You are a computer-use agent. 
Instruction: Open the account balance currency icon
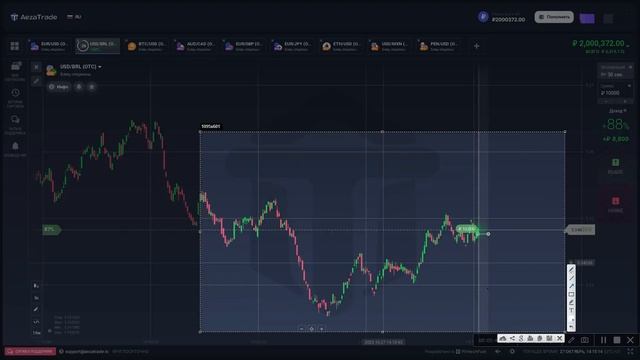pyautogui.click(x=483, y=17)
